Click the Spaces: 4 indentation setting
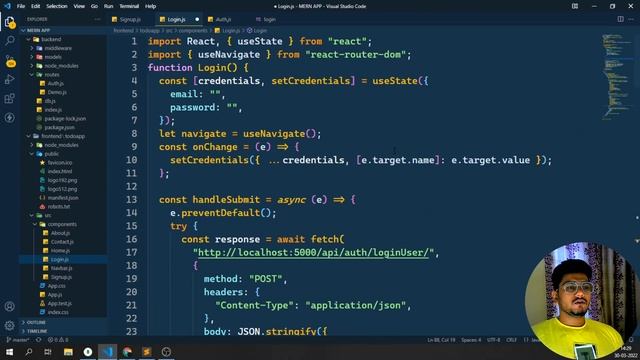 471,340
